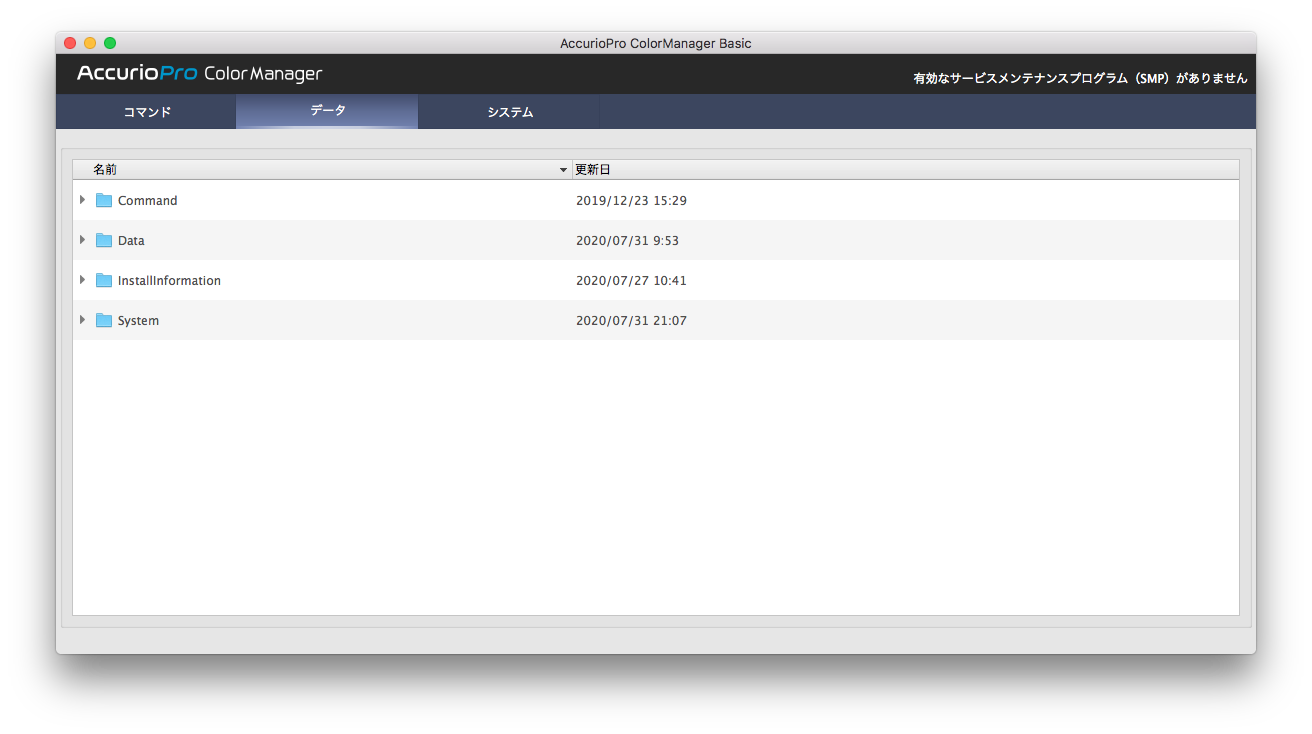The image size is (1312, 734).
Task: Expand the Data folder tree row
Action: click(82, 240)
